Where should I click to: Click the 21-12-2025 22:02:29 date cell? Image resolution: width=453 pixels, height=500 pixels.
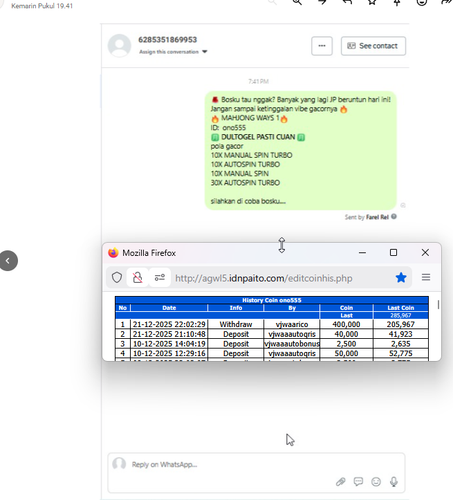(x=169, y=324)
